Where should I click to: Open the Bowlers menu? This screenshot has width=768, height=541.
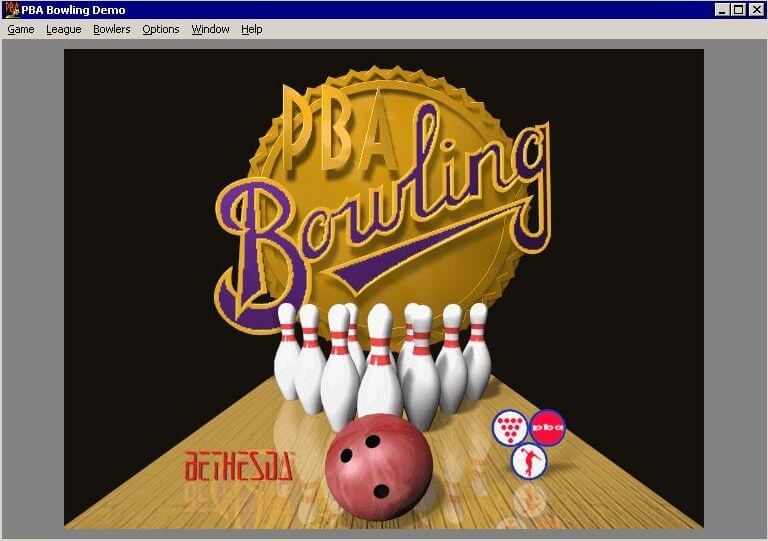(112, 29)
